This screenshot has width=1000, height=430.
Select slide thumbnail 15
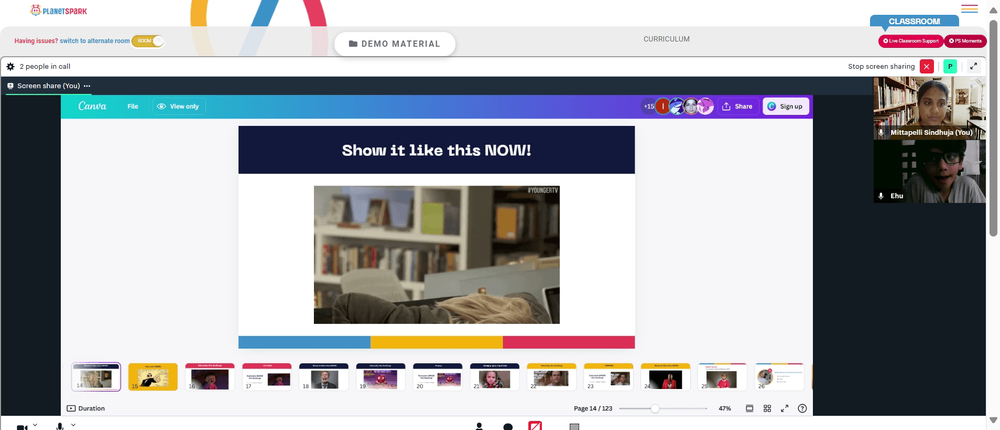[153, 376]
